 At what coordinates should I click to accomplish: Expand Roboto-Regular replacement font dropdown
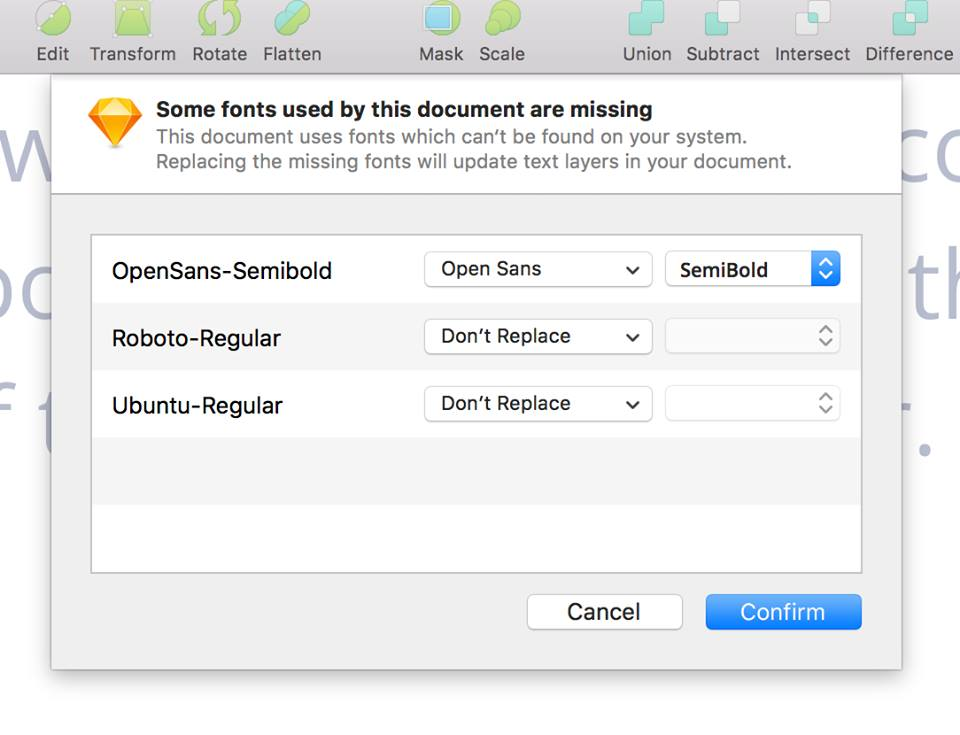(x=538, y=337)
